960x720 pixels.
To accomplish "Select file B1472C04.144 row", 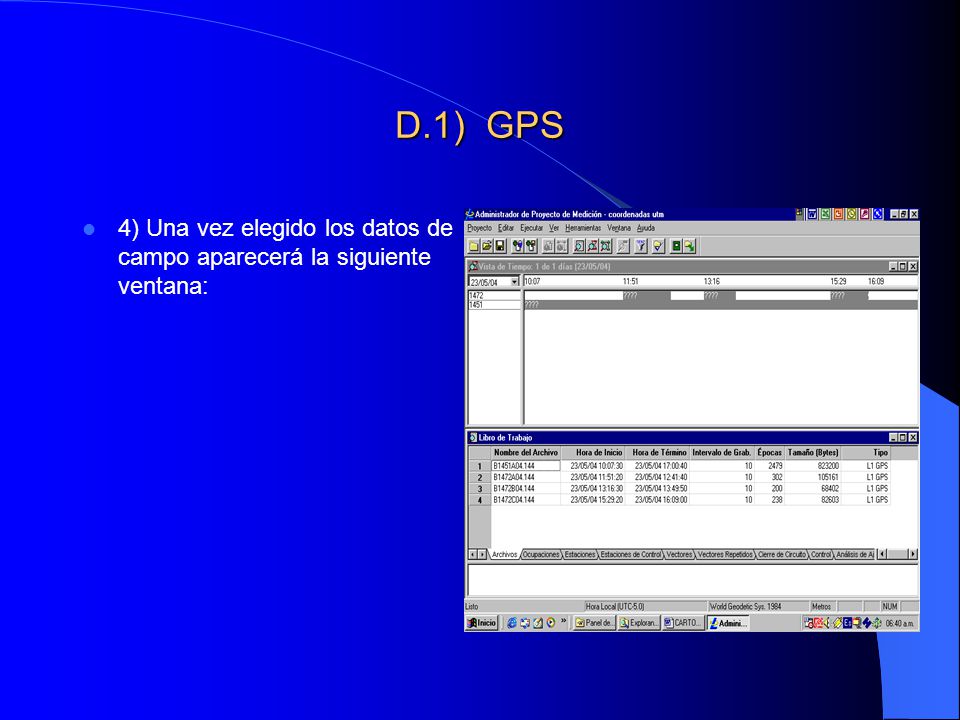I will click(690, 500).
